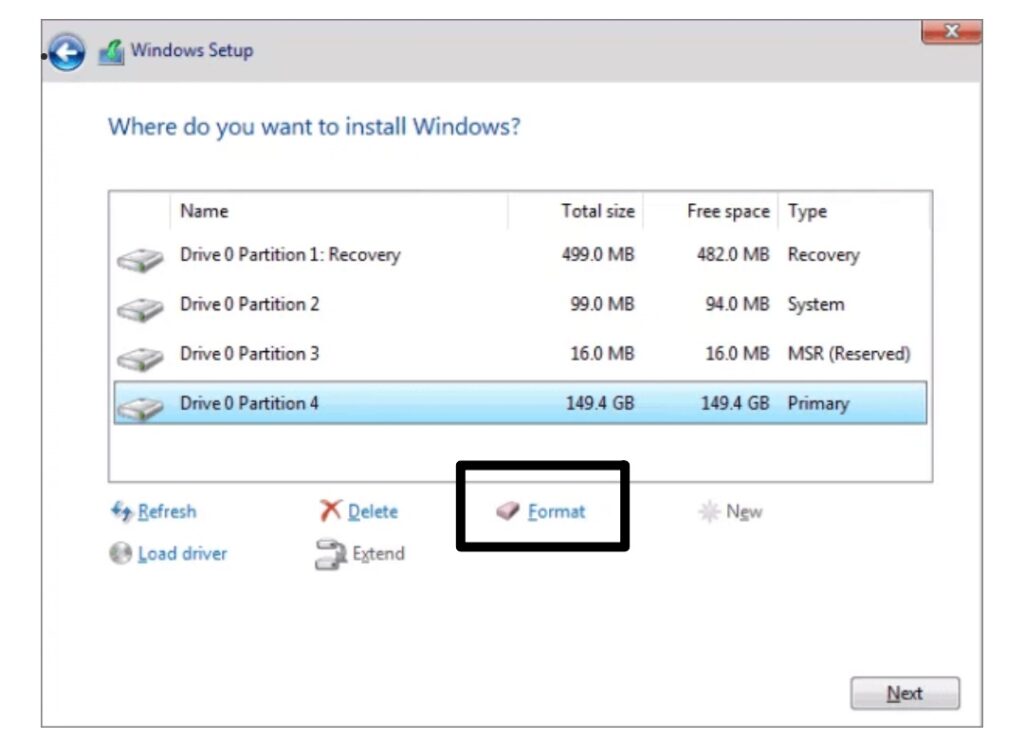This screenshot has height=740, width=1024.
Task: Delete the selected partition
Action: point(372,511)
